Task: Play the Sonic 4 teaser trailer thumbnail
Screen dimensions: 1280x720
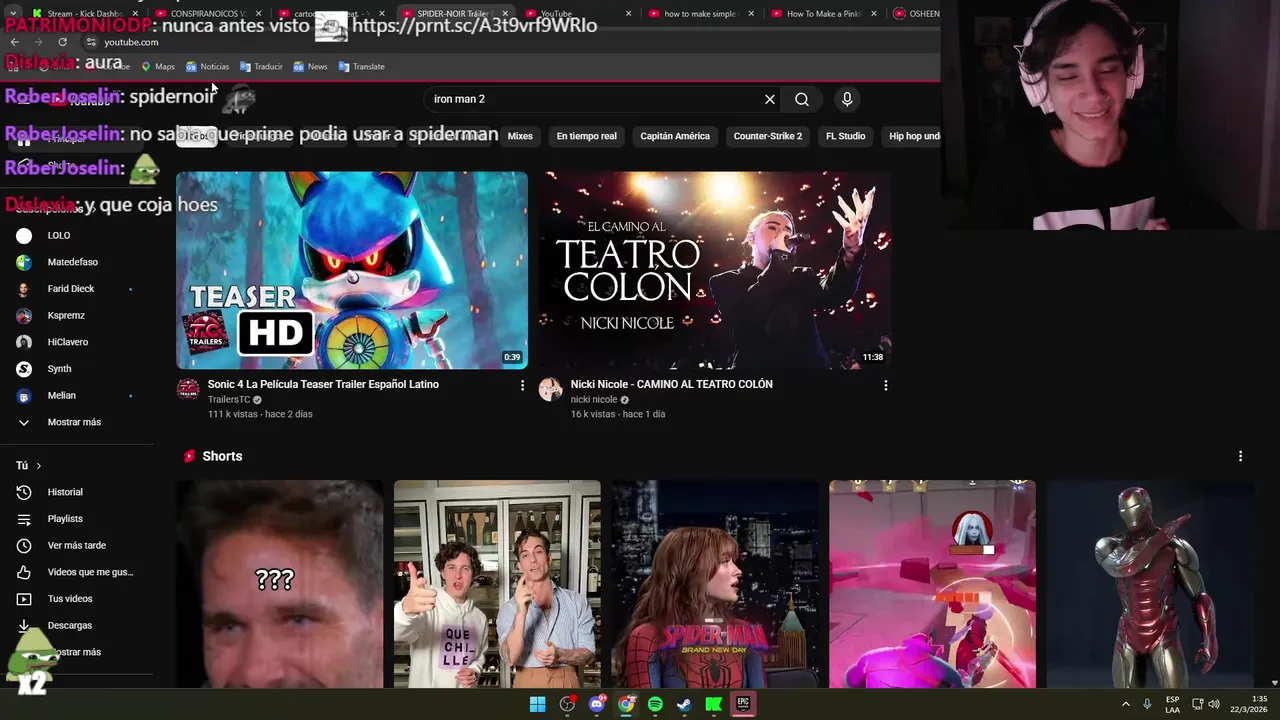Action: [x=352, y=270]
